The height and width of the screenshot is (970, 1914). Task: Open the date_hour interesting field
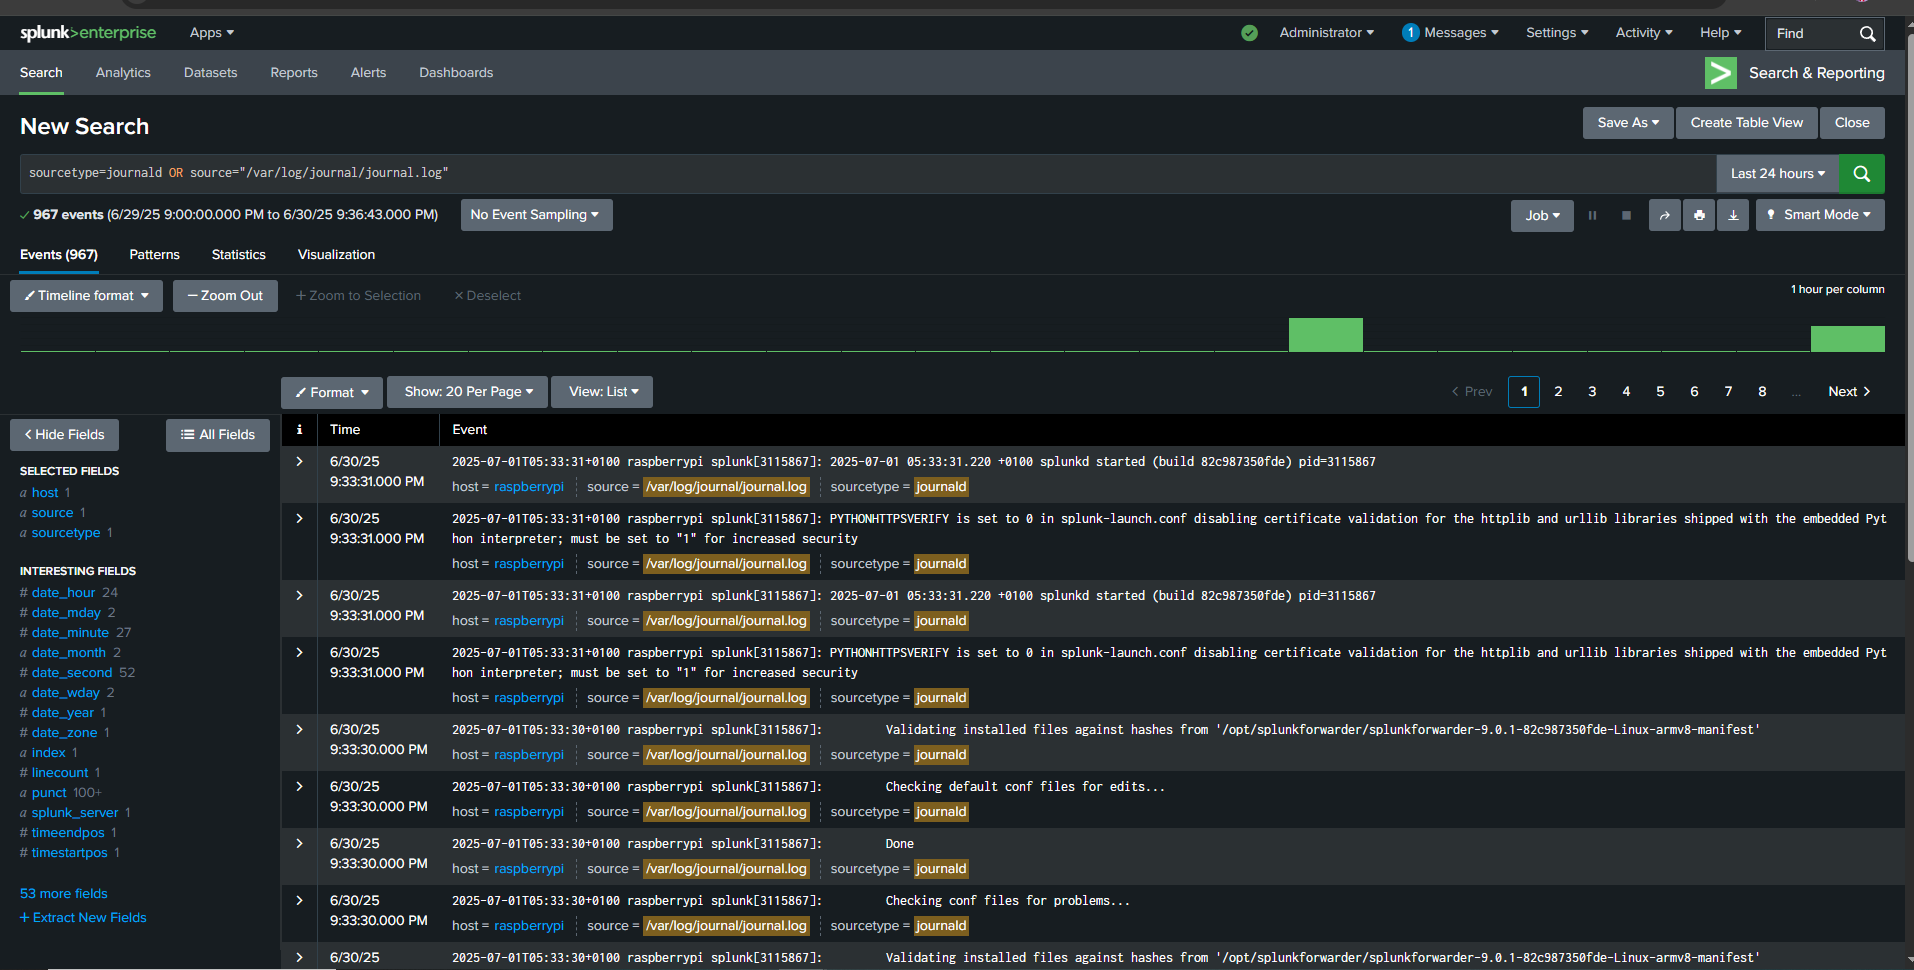coord(63,593)
